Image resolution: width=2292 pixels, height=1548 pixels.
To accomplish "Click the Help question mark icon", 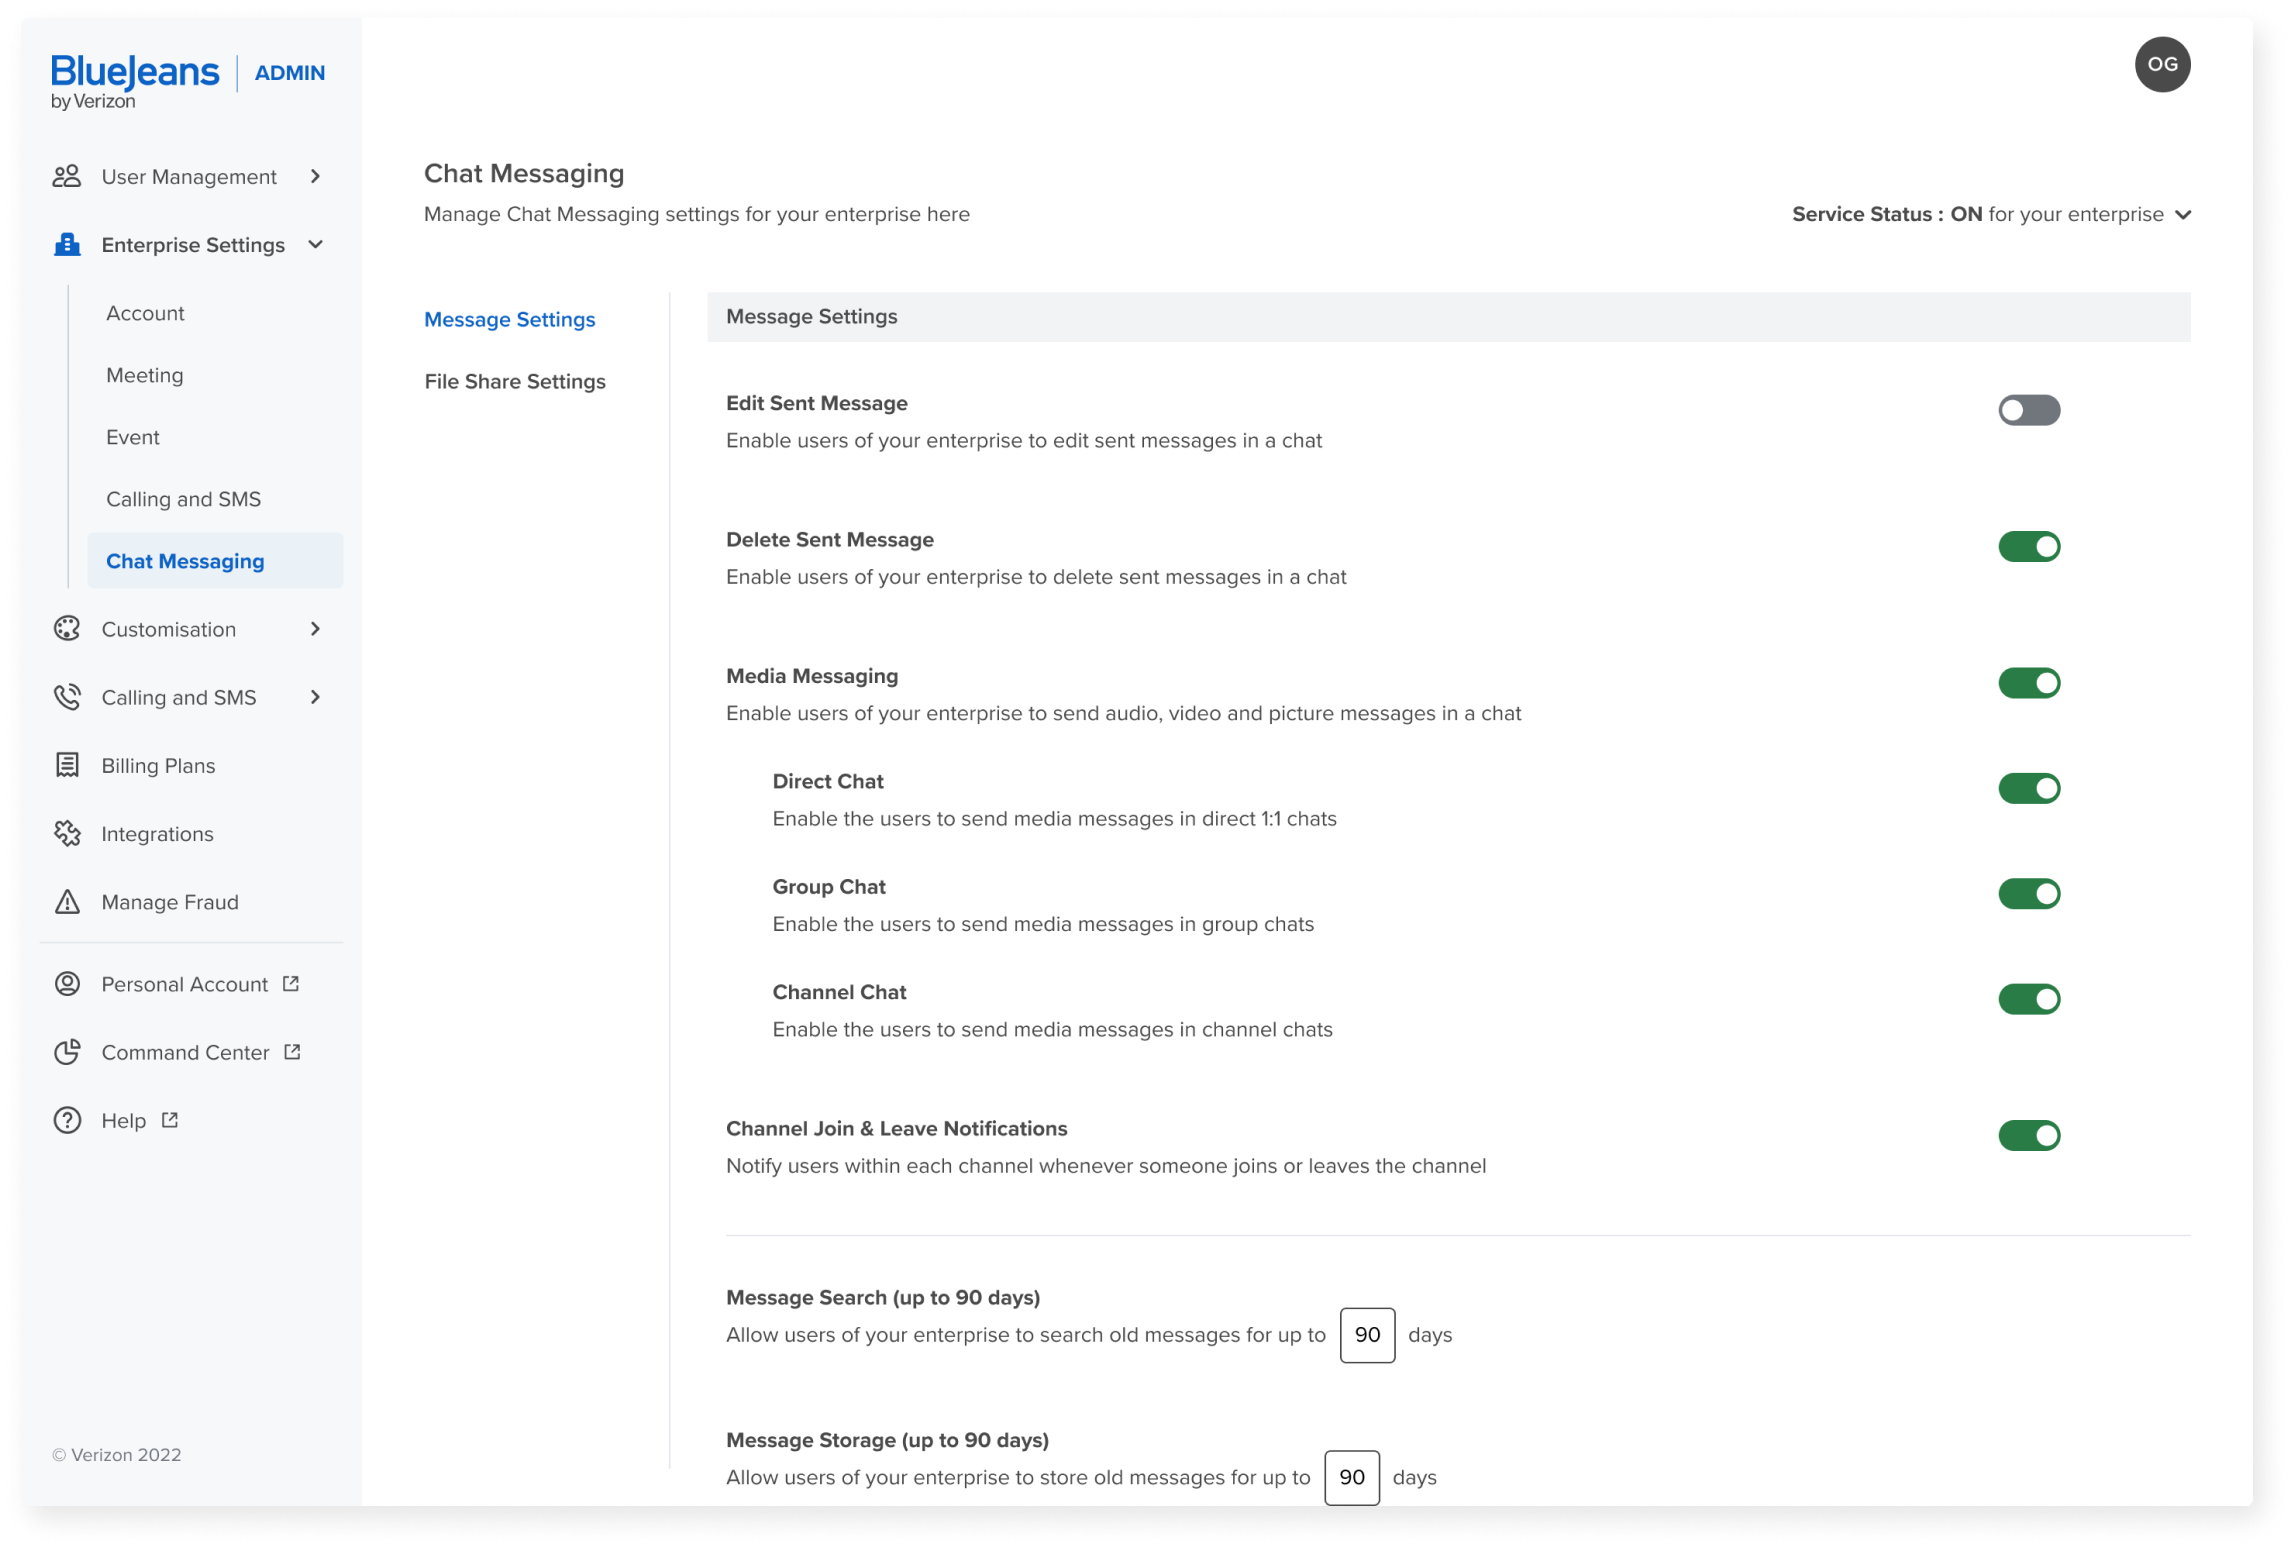I will point(66,1120).
